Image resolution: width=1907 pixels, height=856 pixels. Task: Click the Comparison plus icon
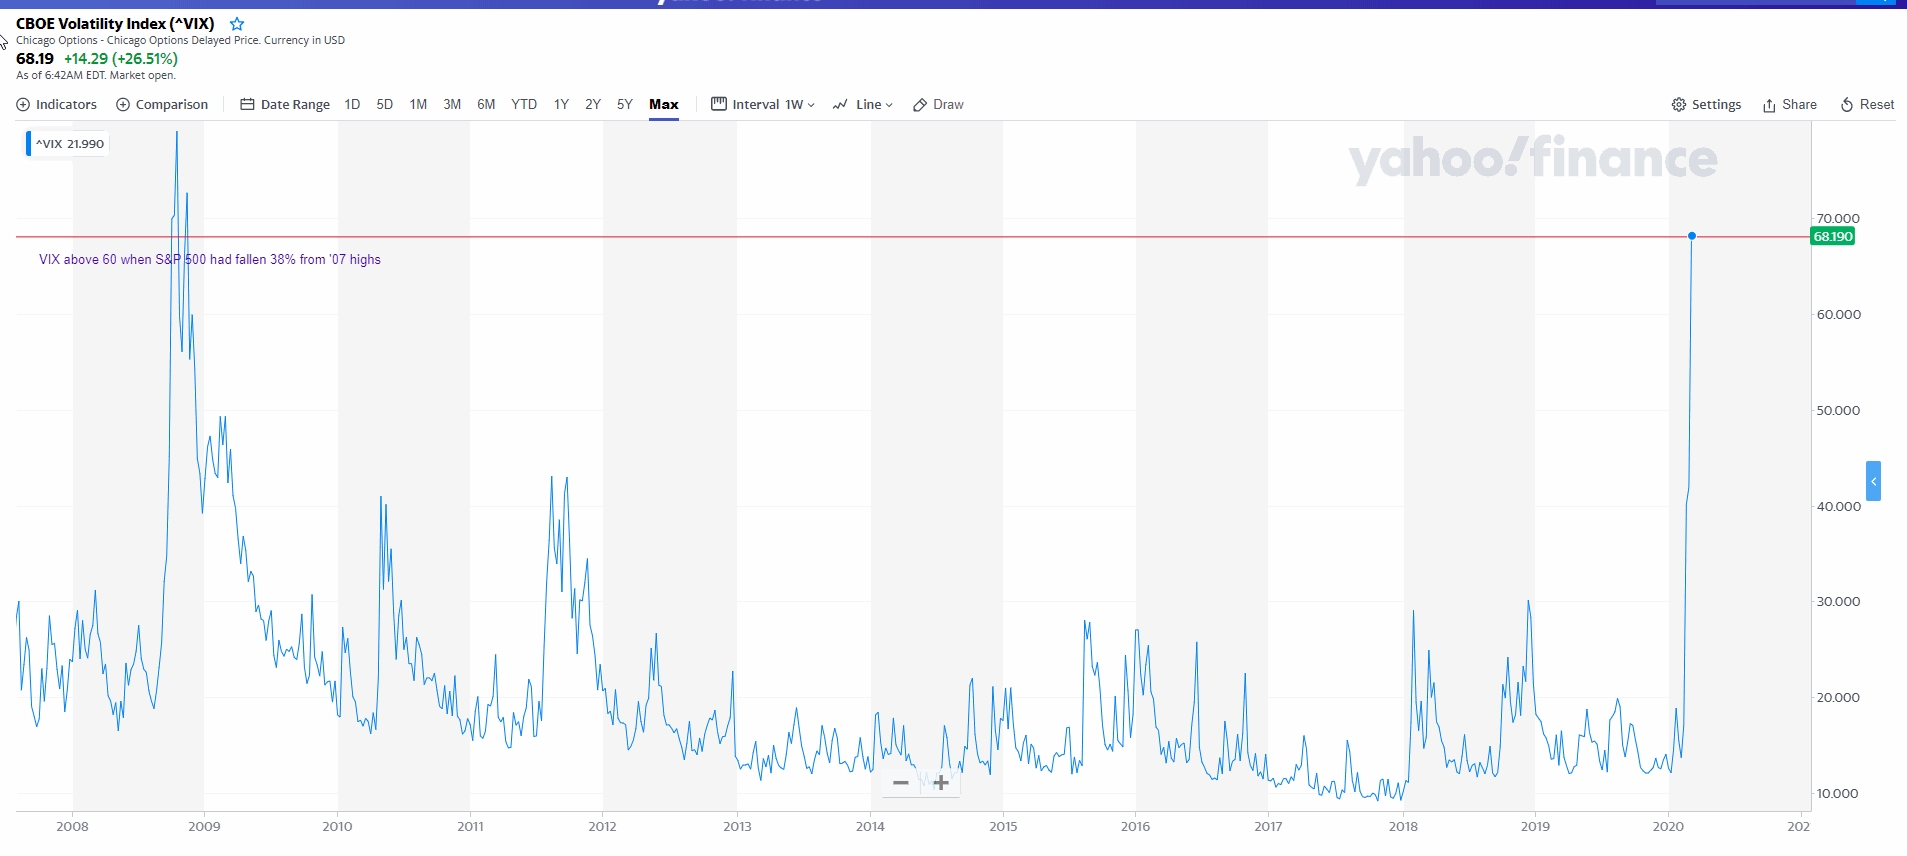pyautogui.click(x=123, y=105)
